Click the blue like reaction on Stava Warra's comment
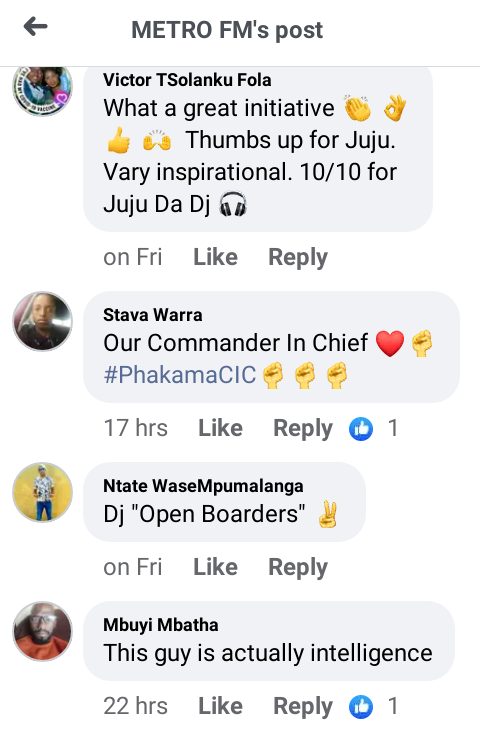 361,428
